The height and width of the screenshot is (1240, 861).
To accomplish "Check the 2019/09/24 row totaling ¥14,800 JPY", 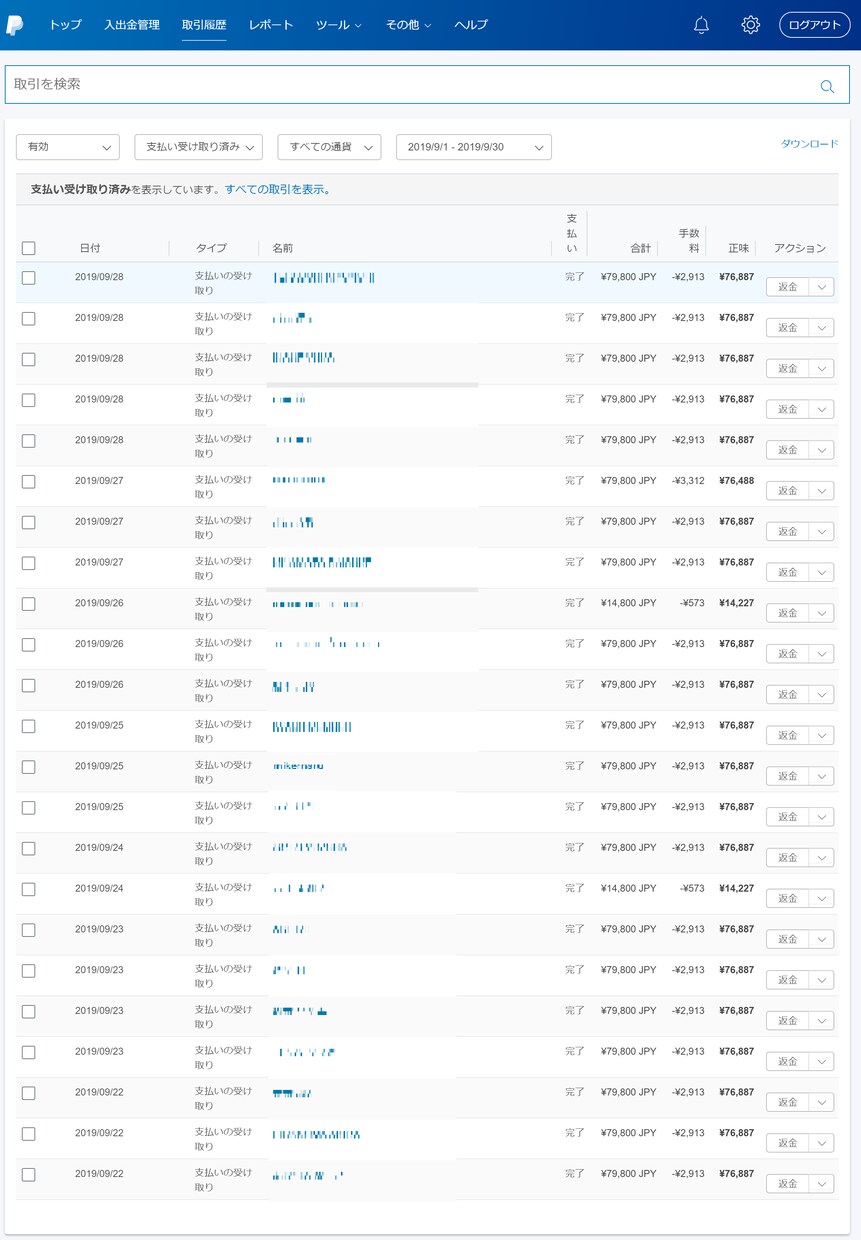I will pyautogui.click(x=28, y=889).
